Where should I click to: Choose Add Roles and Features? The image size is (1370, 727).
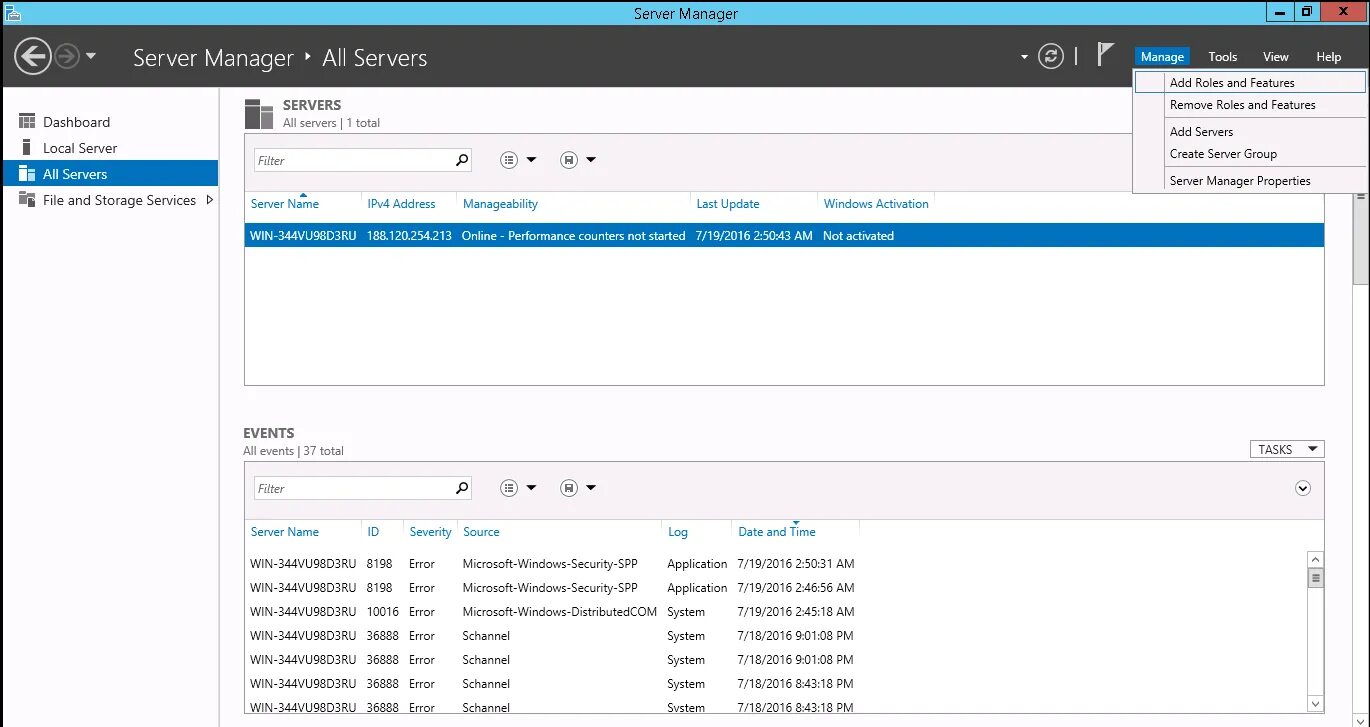pyautogui.click(x=1250, y=83)
